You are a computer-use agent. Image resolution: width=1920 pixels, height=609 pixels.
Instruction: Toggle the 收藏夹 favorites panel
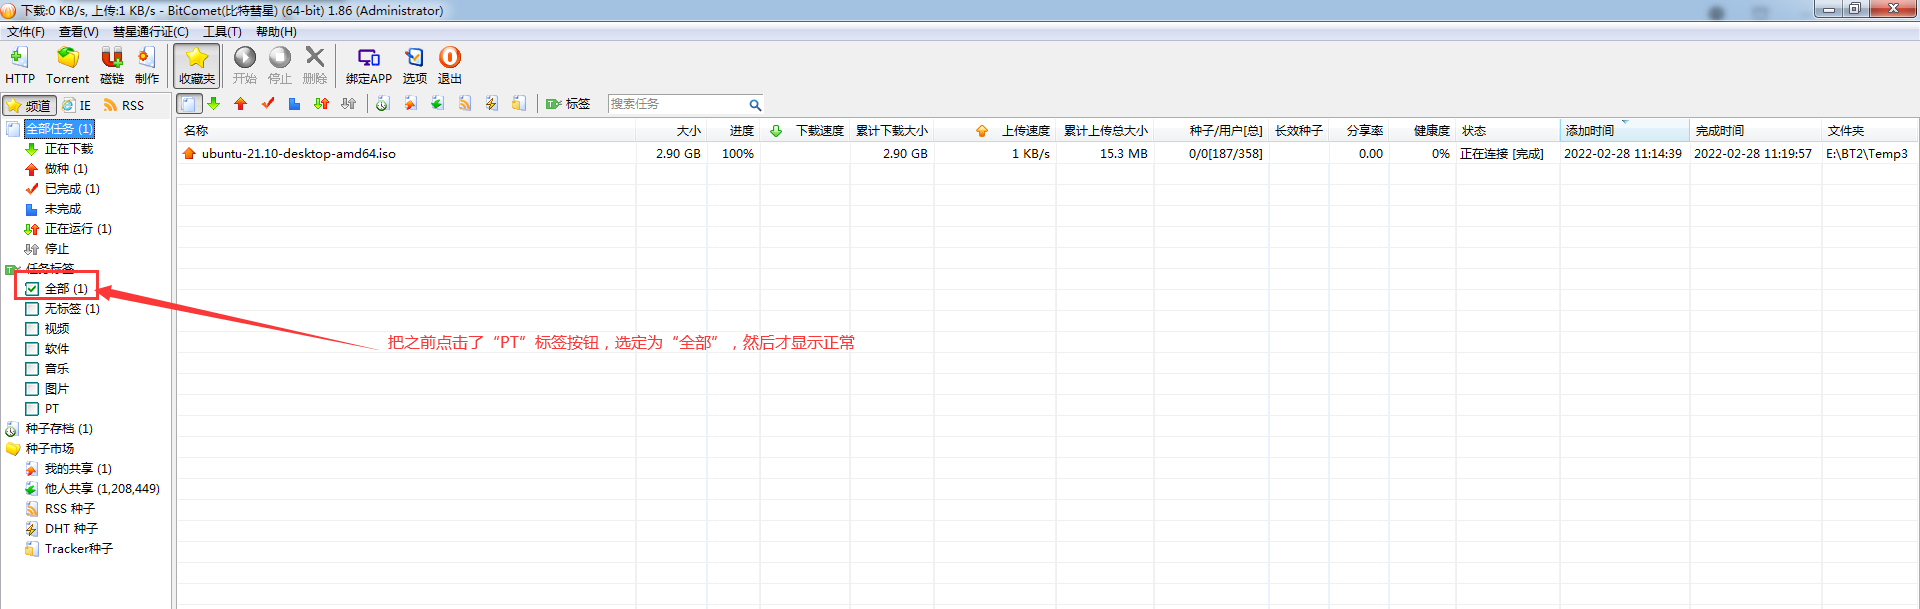click(x=197, y=66)
